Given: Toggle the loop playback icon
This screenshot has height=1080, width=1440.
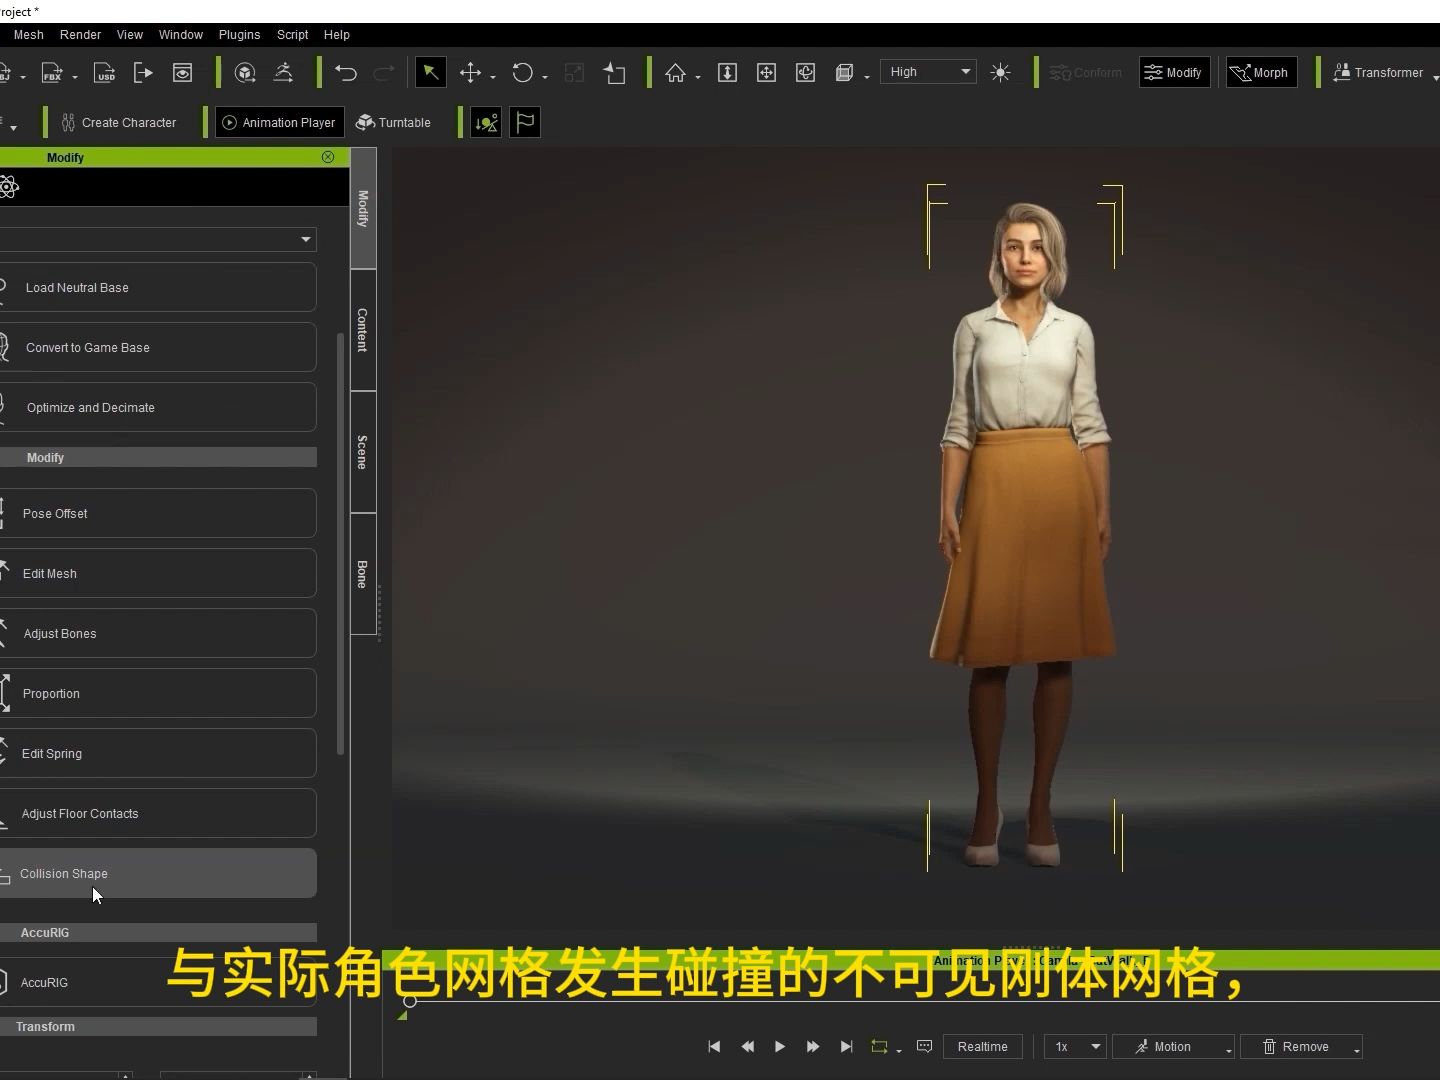Looking at the screenshot, I should pos(879,1047).
